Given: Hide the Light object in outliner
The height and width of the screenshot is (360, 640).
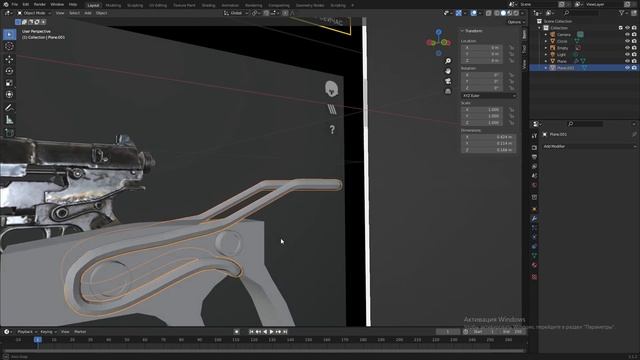Looking at the screenshot, I should [x=627, y=54].
